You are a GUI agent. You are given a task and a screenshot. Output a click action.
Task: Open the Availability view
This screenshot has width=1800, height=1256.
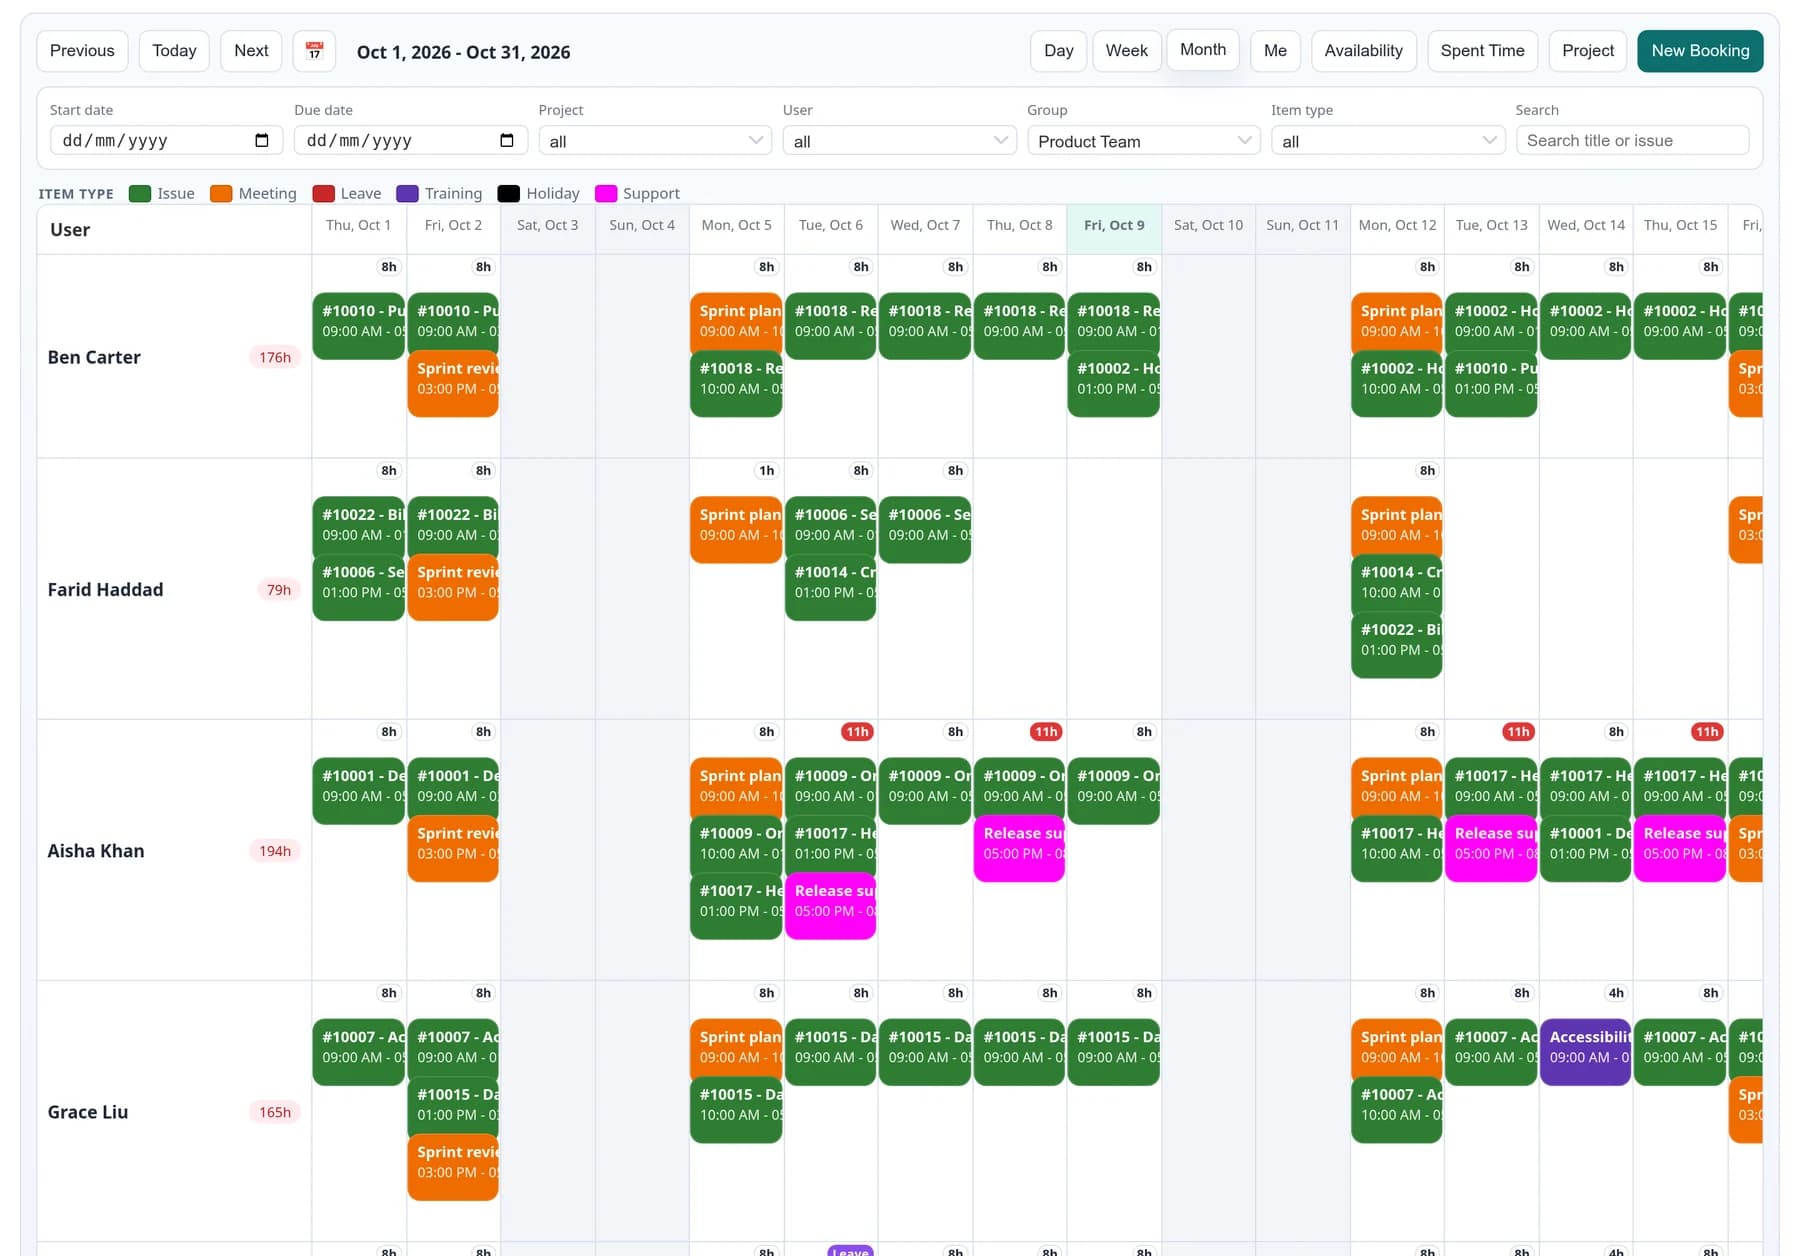point(1363,51)
